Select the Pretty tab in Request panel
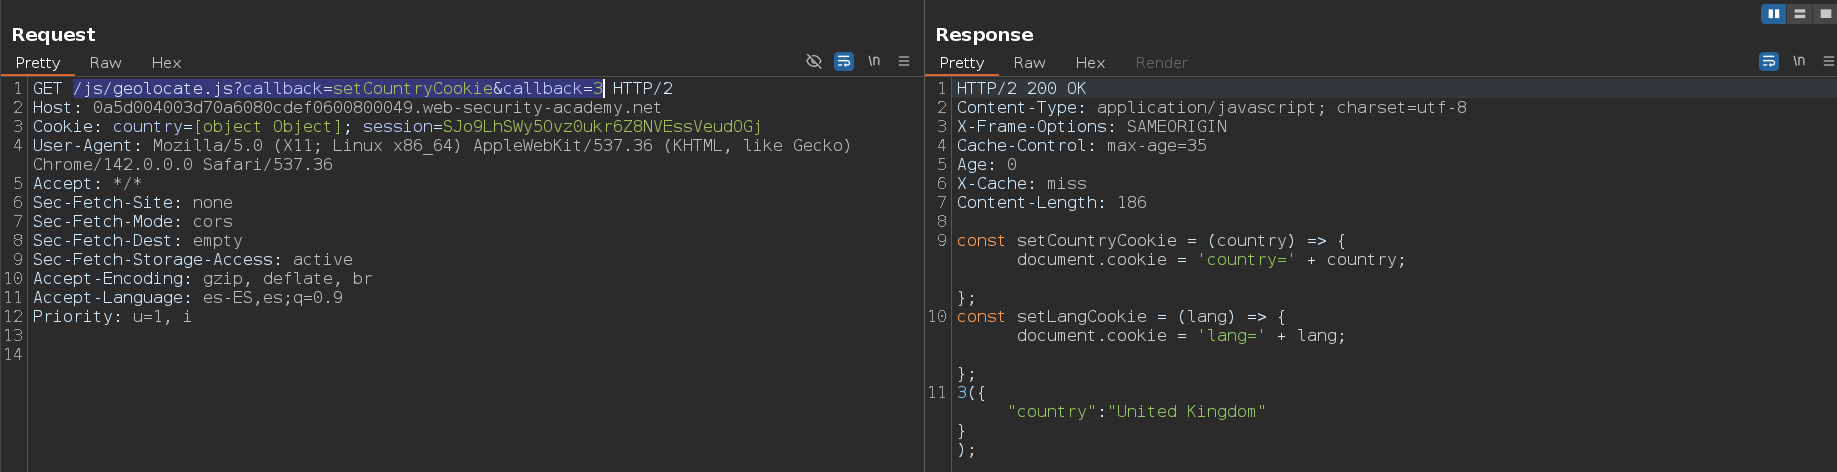Viewport: 1837px width, 472px height. coord(38,63)
